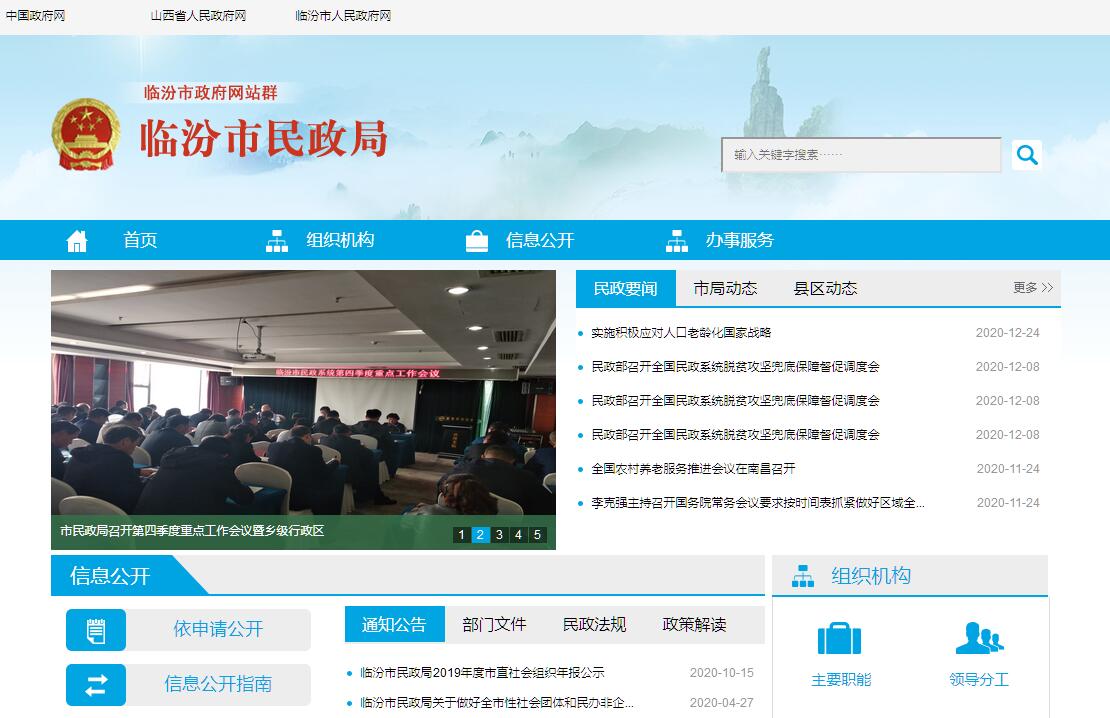Click the org chart icon beside 组织机构 in the navigation bar
The width and height of the screenshot is (1110, 718).
[277, 241]
